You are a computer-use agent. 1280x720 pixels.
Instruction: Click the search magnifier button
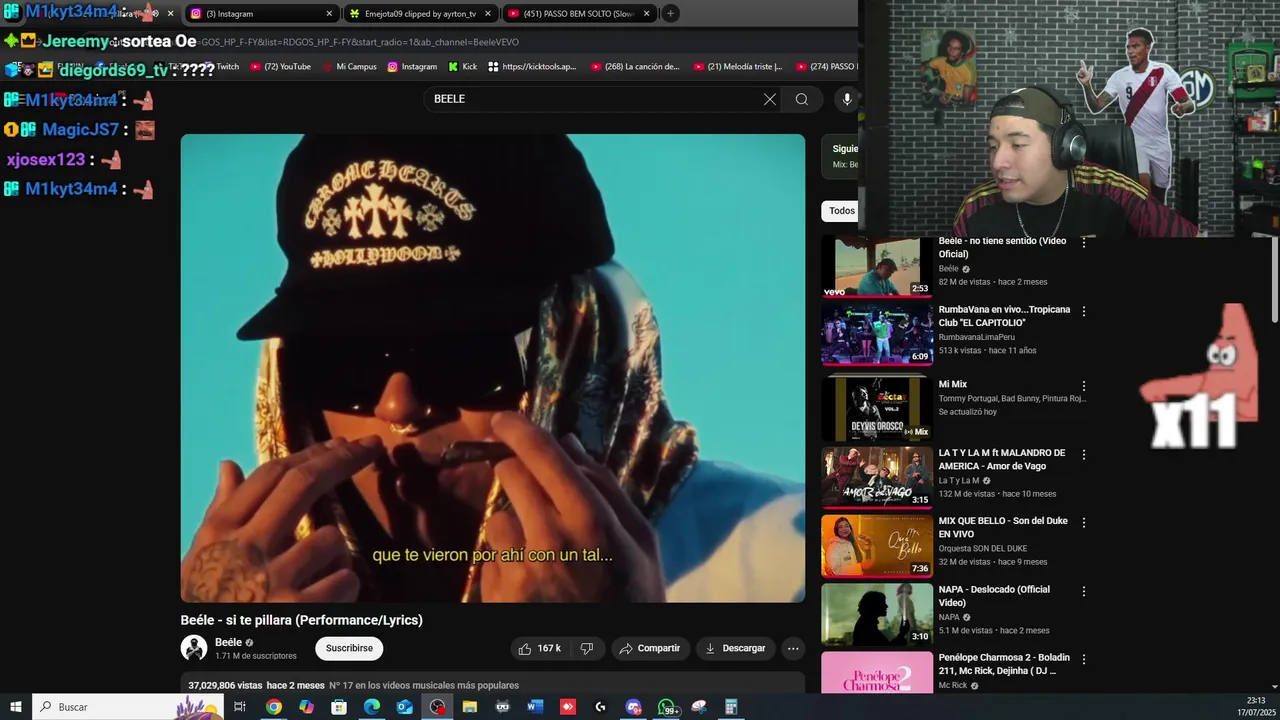(801, 99)
